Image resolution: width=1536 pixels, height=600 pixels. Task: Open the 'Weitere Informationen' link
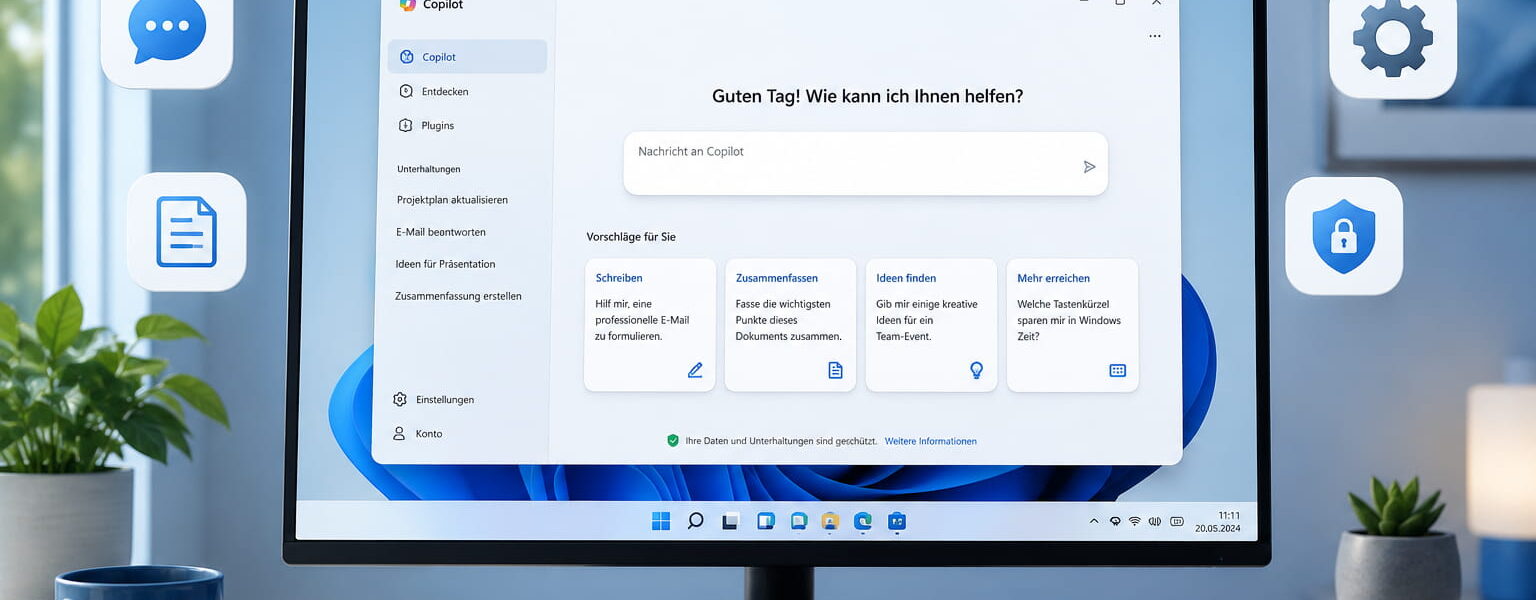coord(930,441)
